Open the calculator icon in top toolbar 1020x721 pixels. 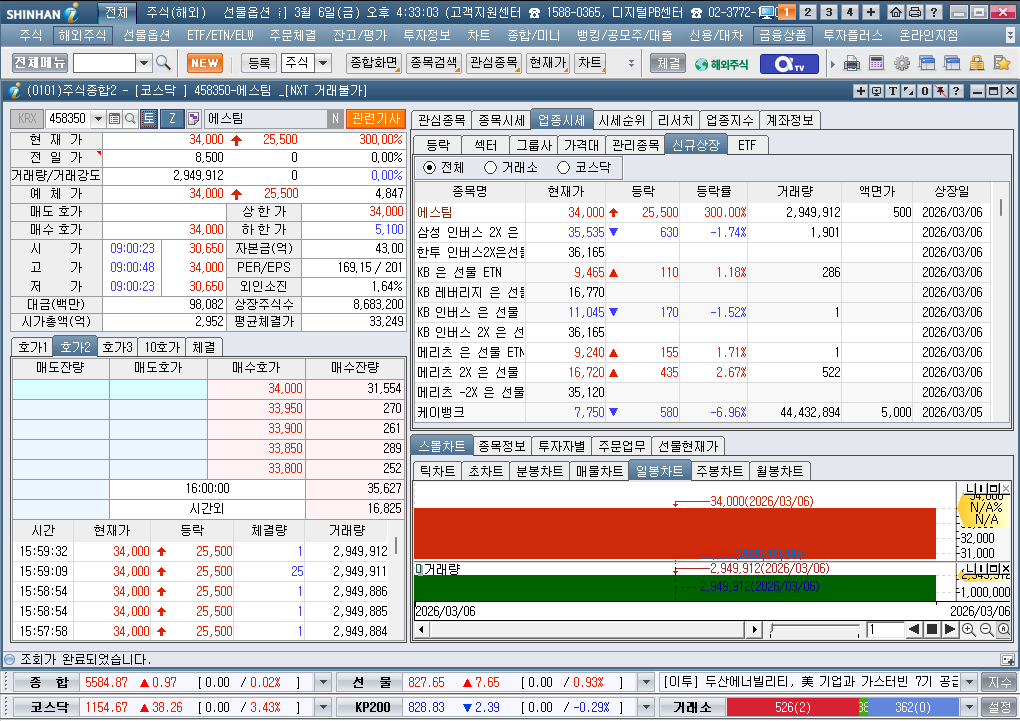click(876, 63)
